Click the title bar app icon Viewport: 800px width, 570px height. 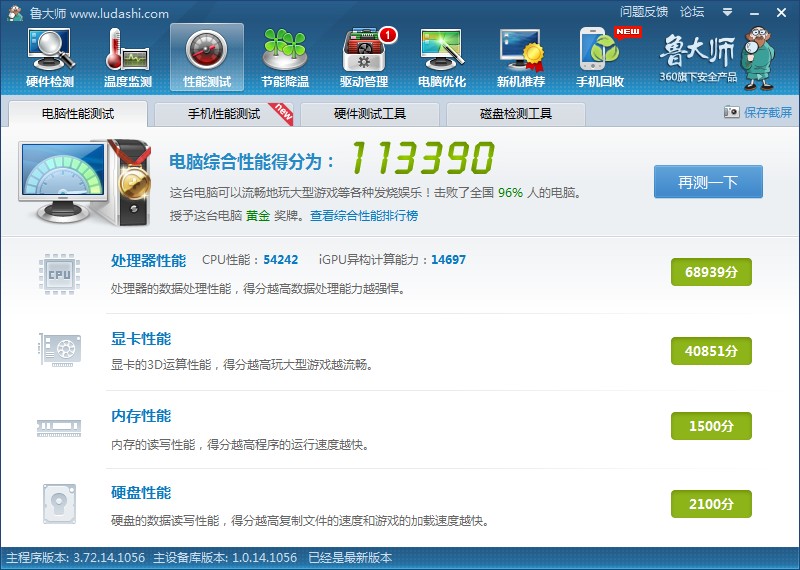15,13
